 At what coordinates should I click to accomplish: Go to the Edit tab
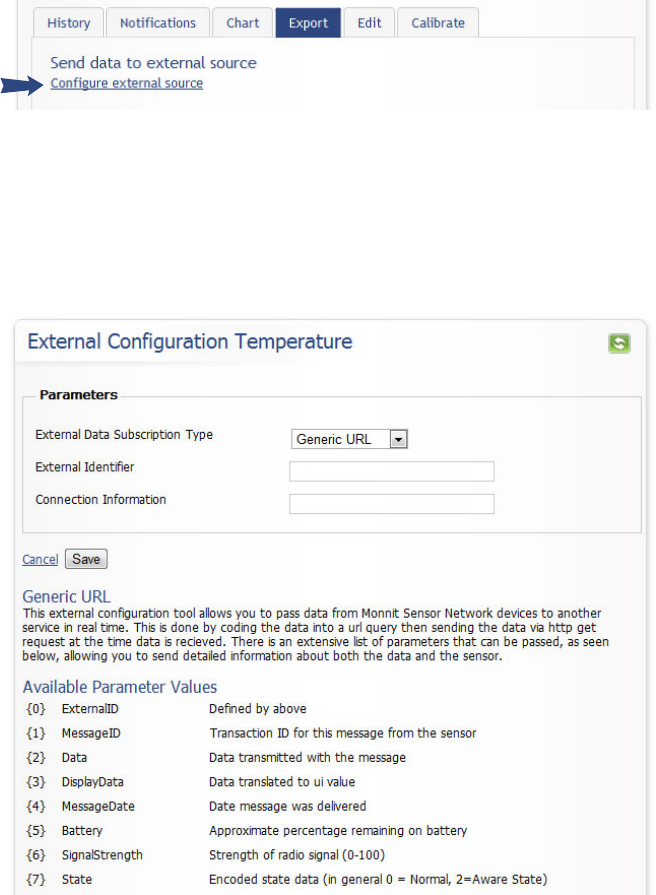[369, 23]
